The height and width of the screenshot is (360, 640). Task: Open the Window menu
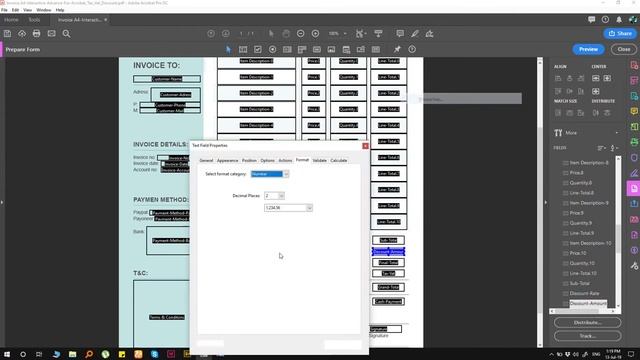pyautogui.click(x=44, y=10)
